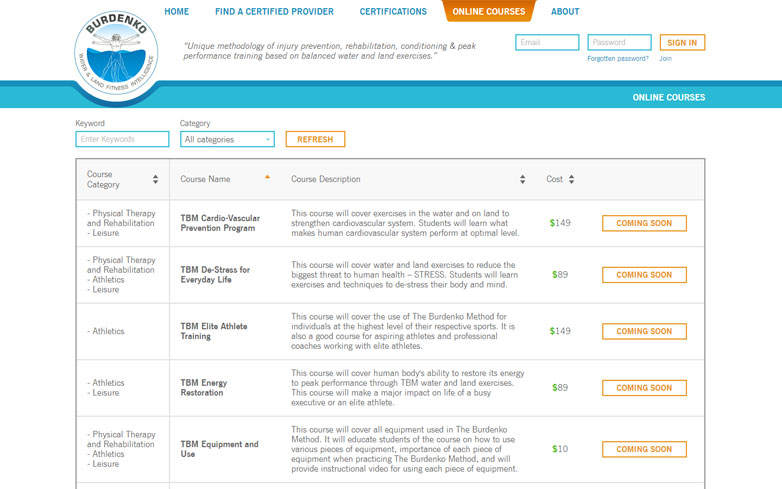Click the Category field label
The image size is (782, 489).
coord(195,123)
